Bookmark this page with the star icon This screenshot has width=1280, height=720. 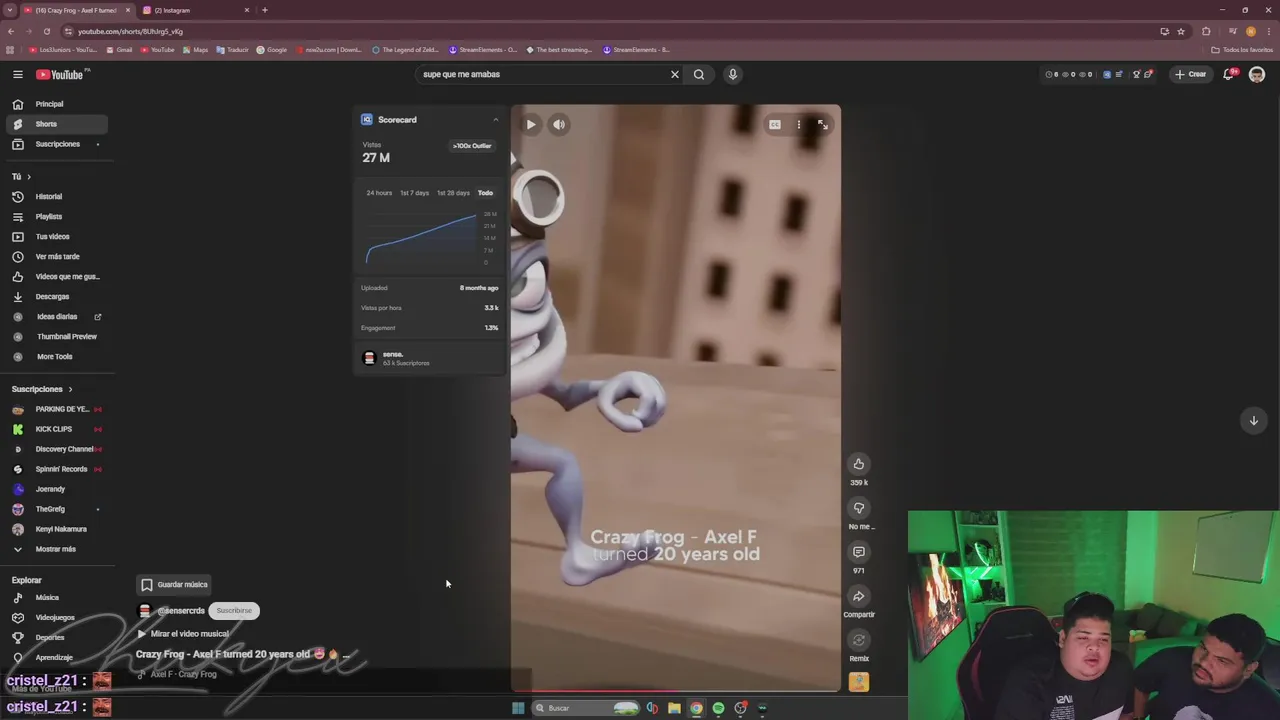coord(1181,31)
